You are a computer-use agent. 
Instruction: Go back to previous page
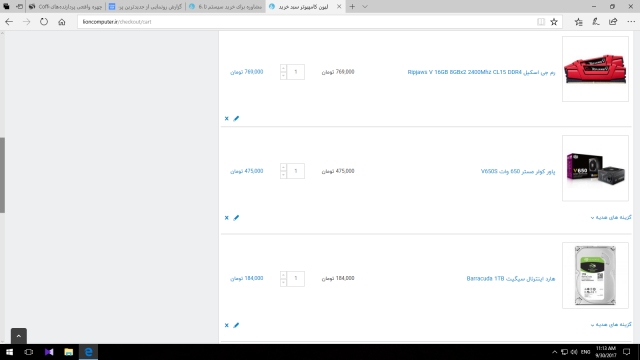click(x=9, y=22)
